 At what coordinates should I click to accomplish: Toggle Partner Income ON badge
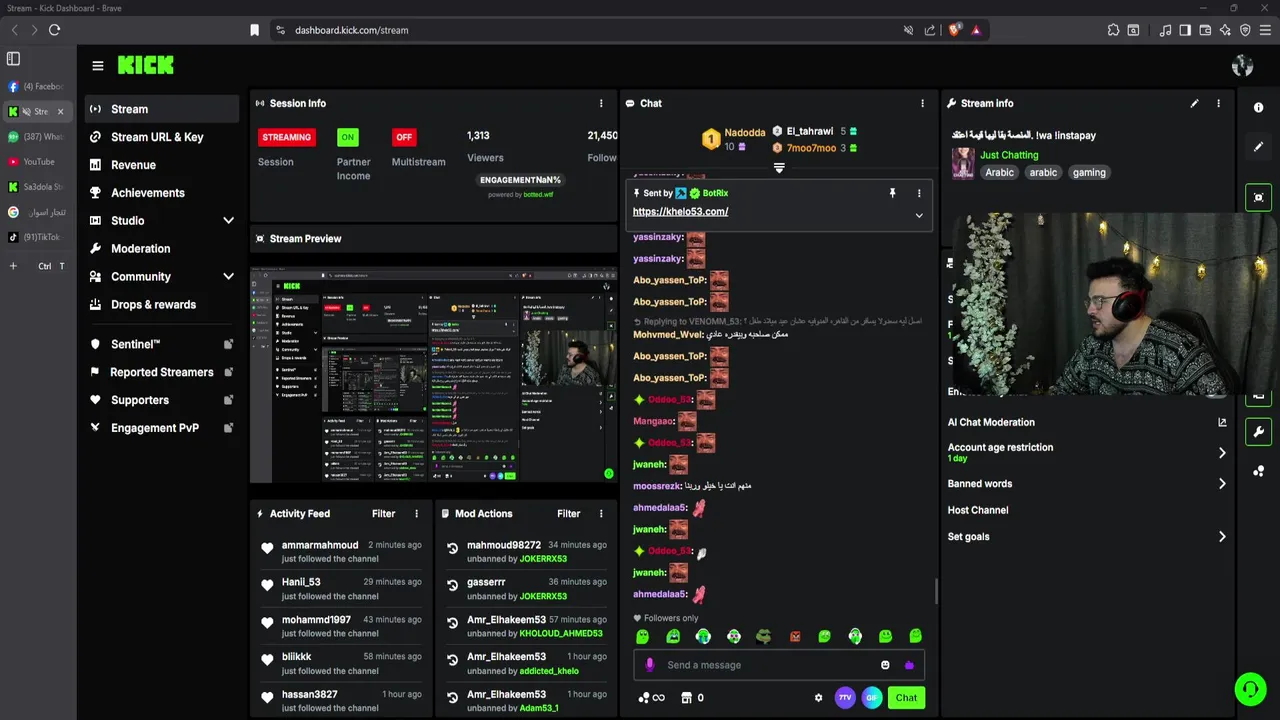coord(348,137)
